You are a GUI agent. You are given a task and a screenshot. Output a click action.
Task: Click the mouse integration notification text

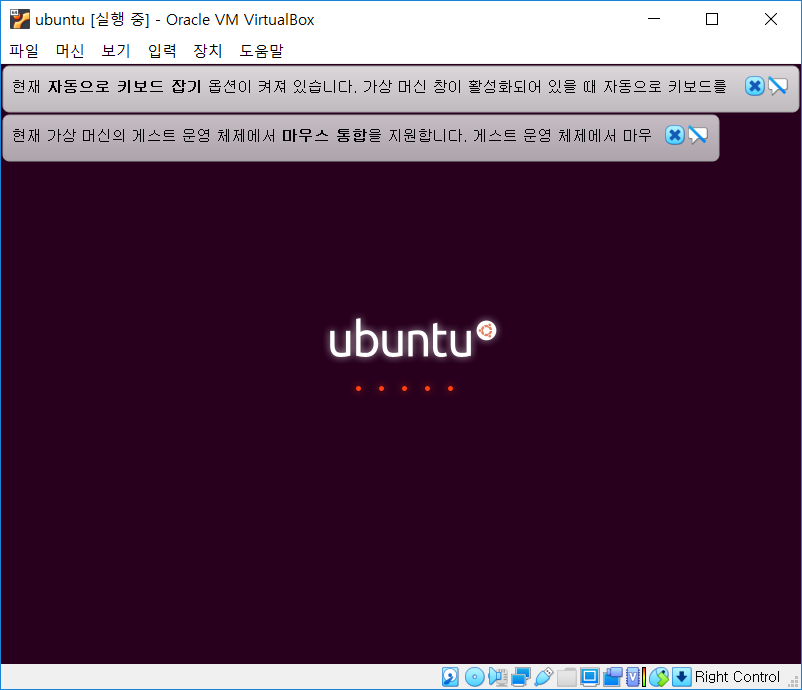[x=331, y=135]
